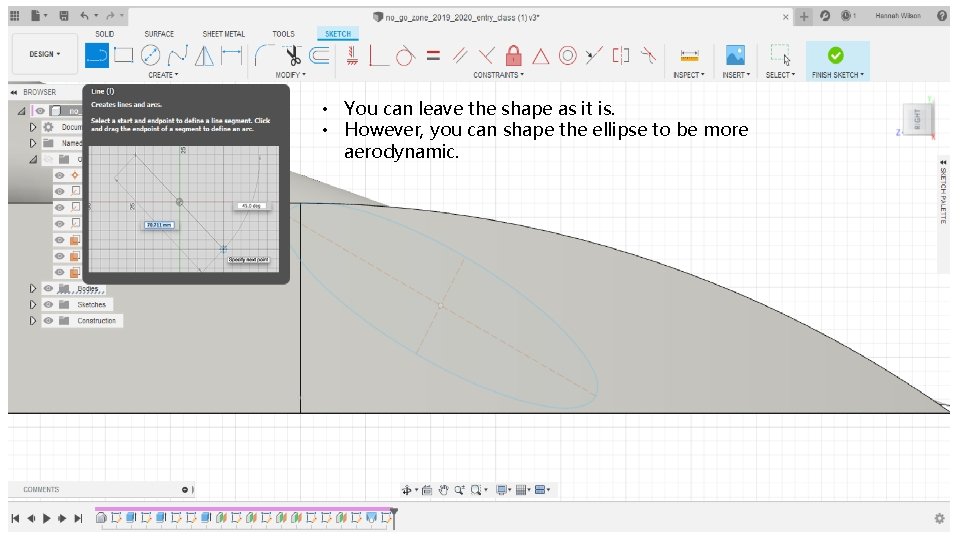Add a new design tab with plus
This screenshot has height=540, width=960.
804,17
